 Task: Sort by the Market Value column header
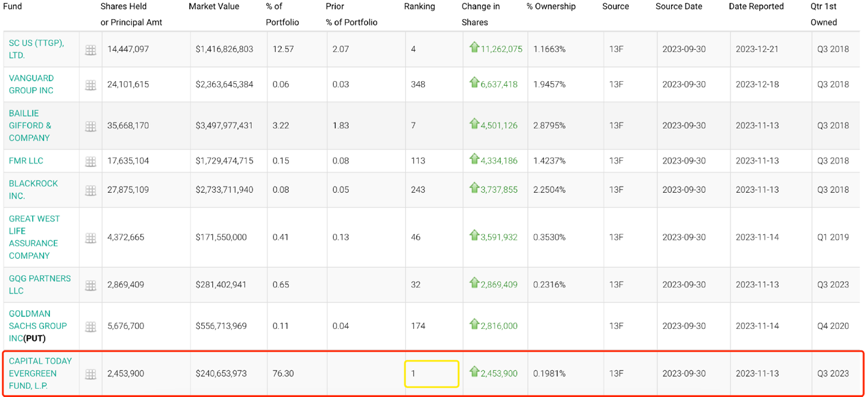click(x=214, y=7)
